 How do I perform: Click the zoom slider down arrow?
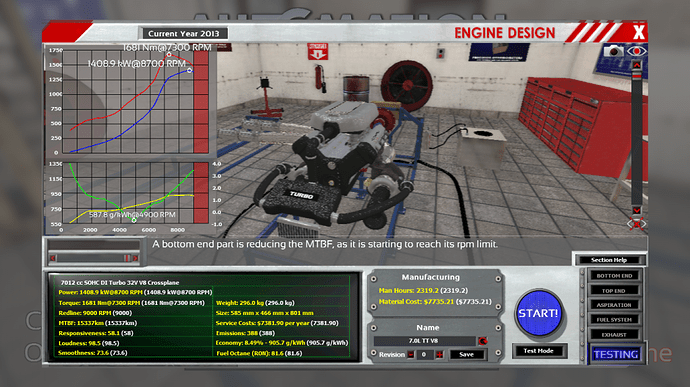(637, 210)
